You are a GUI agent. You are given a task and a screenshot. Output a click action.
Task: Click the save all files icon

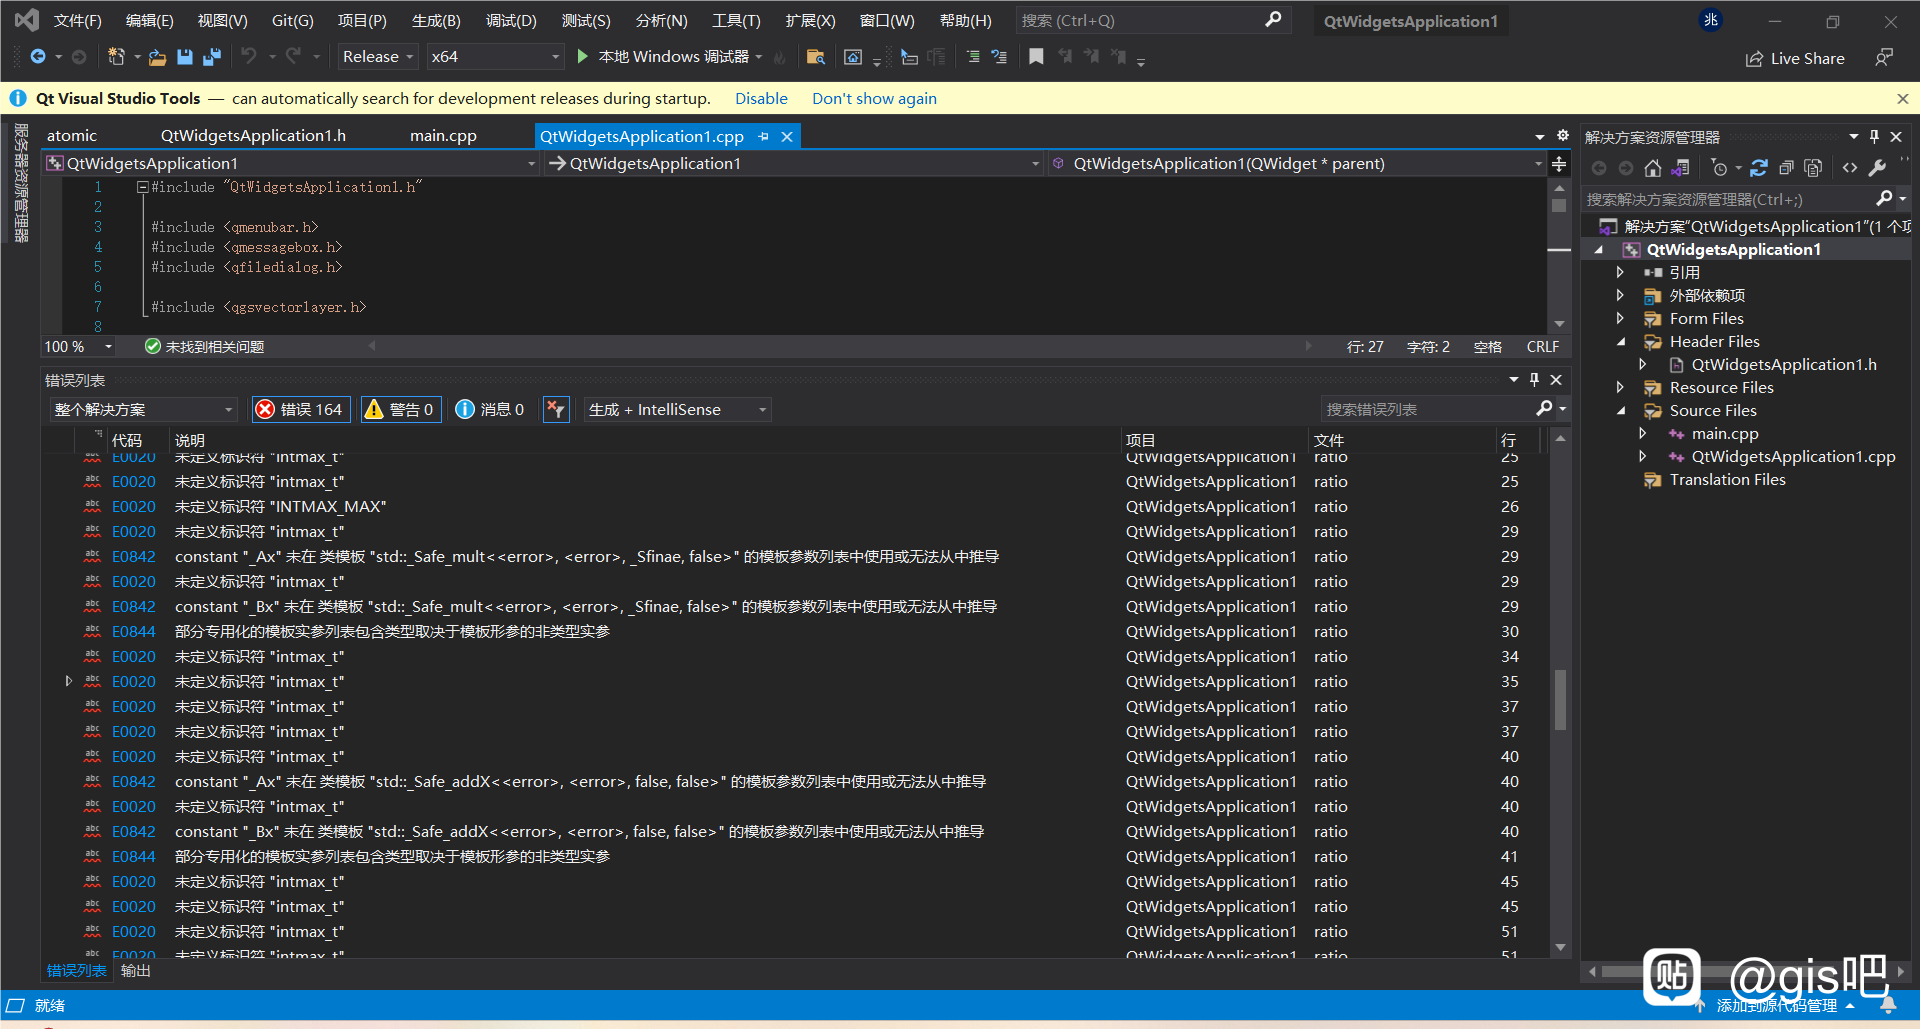pyautogui.click(x=211, y=57)
